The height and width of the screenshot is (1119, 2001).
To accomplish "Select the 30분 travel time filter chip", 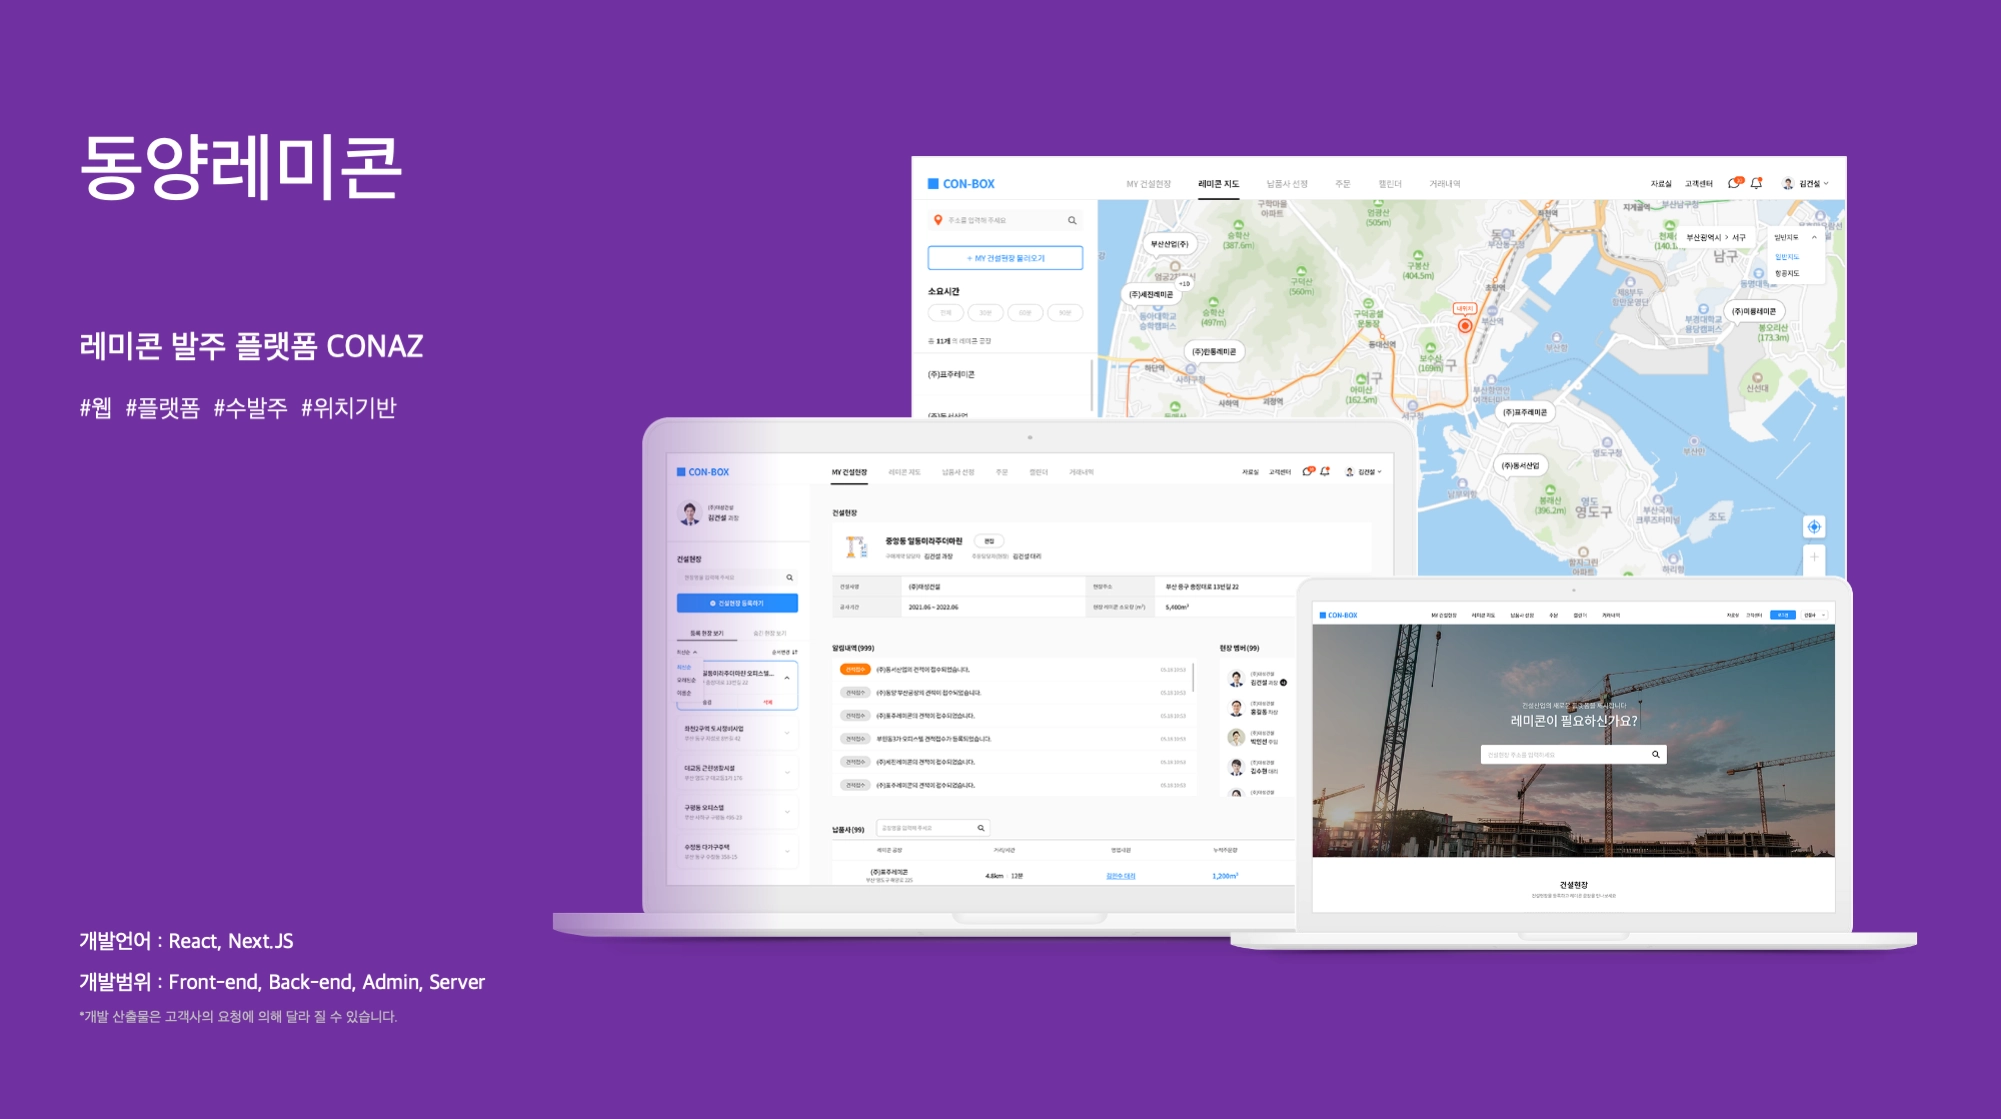I will [985, 313].
